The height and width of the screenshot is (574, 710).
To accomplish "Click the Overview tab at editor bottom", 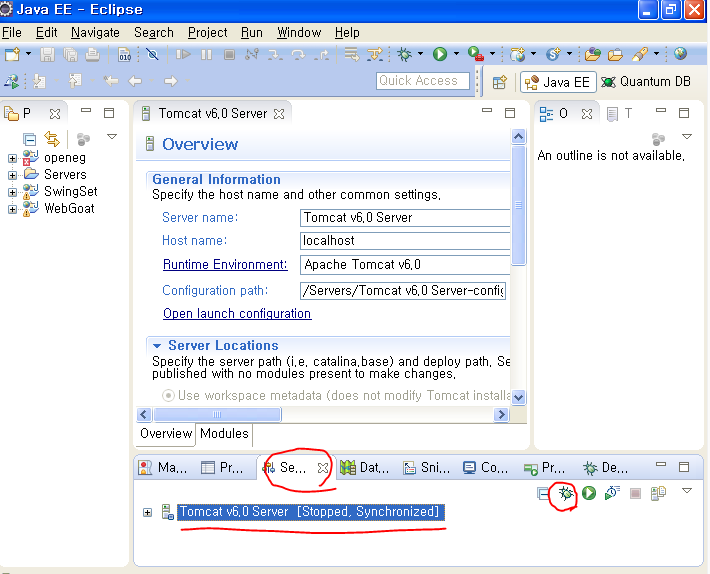I will (166, 434).
